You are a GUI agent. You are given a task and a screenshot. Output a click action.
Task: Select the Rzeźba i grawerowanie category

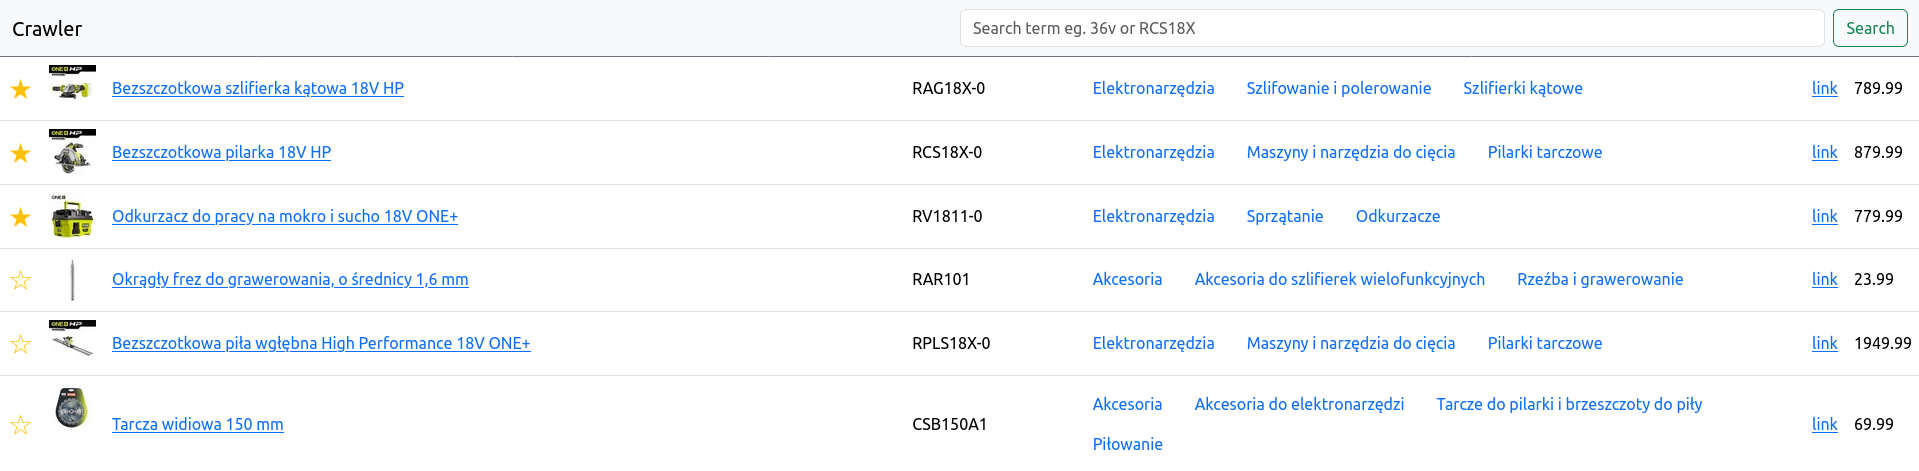click(x=1599, y=279)
